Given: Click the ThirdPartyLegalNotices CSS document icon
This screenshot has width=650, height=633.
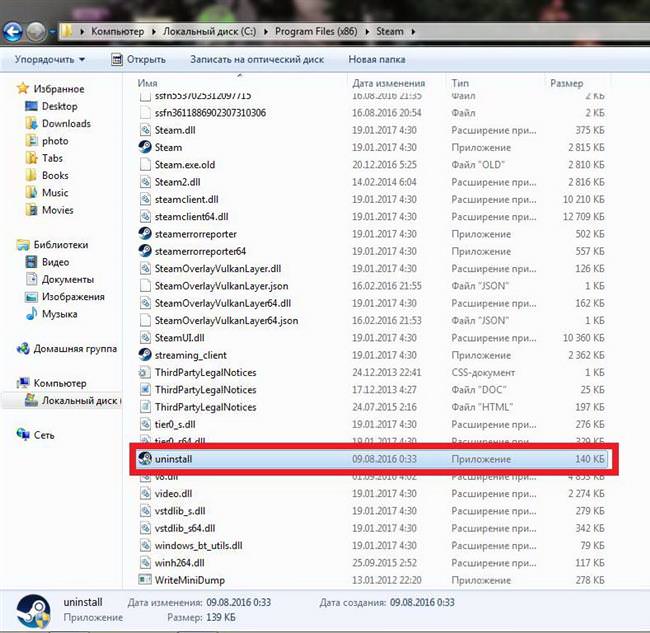Looking at the screenshot, I should click(x=145, y=372).
